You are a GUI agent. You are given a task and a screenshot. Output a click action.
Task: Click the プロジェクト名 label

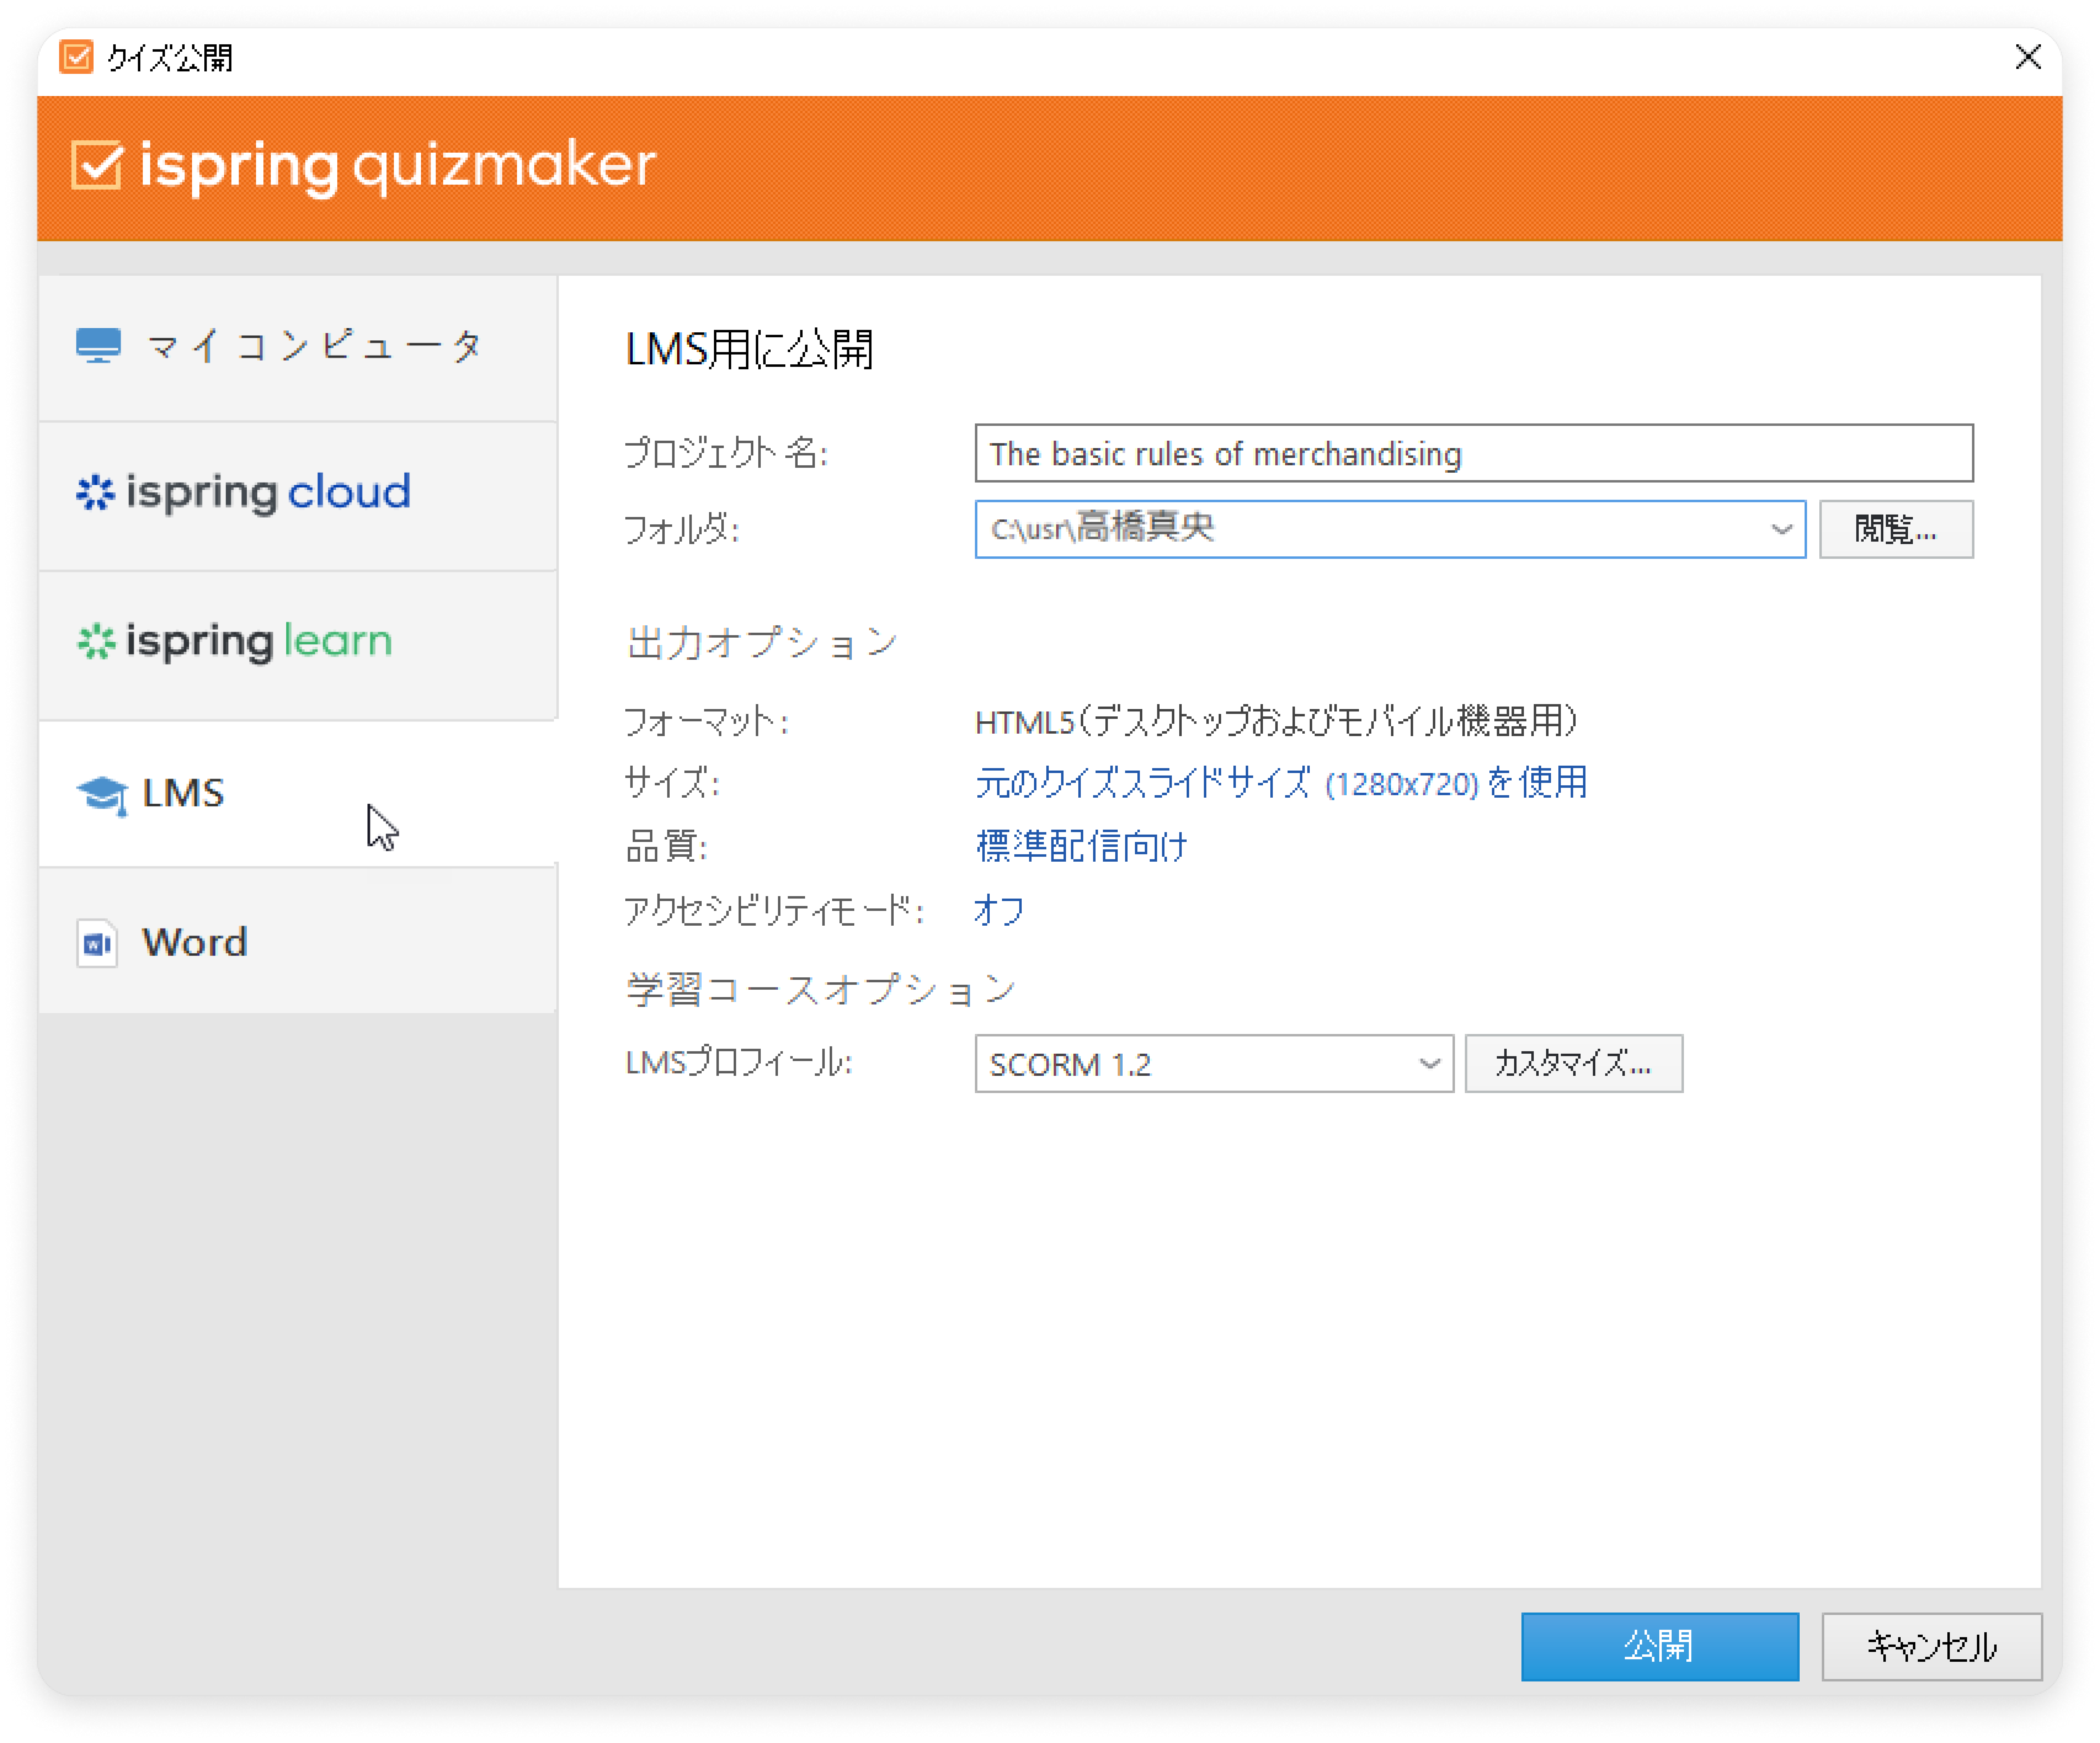tap(726, 453)
